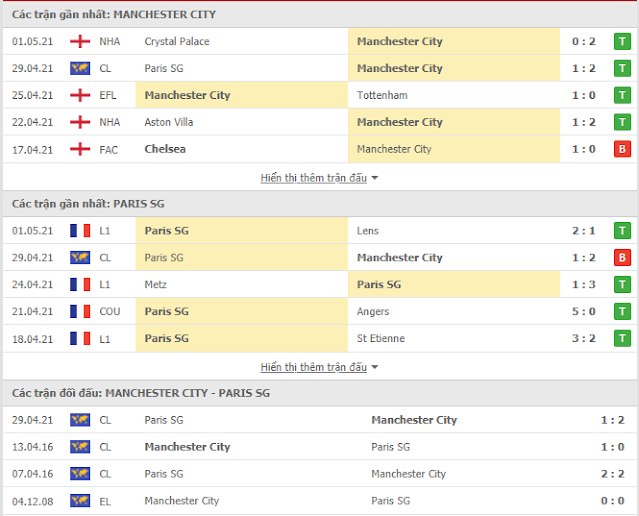Click green T badge on Crystal Palace match
This screenshot has height=516, width=639.
[622, 42]
